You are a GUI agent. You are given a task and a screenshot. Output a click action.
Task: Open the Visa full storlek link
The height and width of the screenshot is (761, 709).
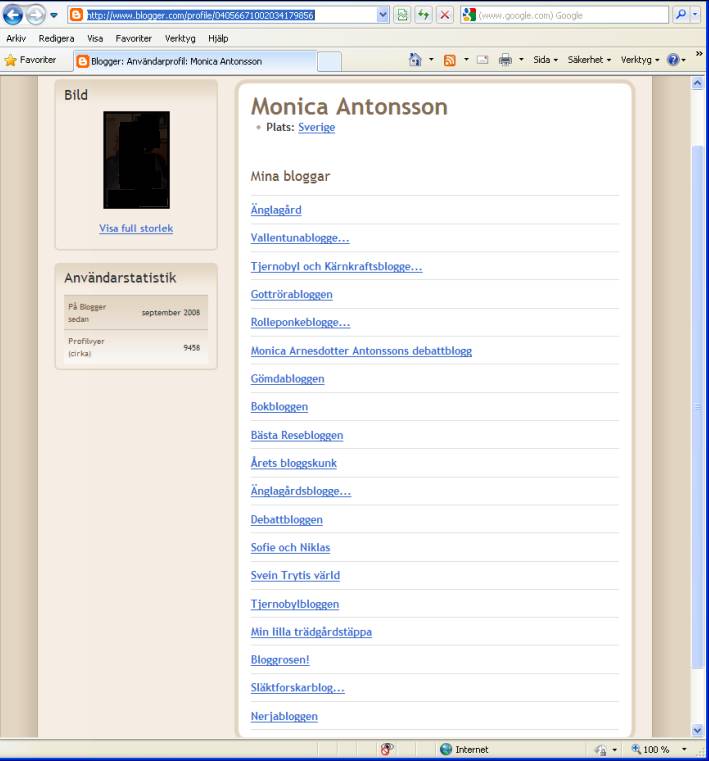[x=136, y=229]
